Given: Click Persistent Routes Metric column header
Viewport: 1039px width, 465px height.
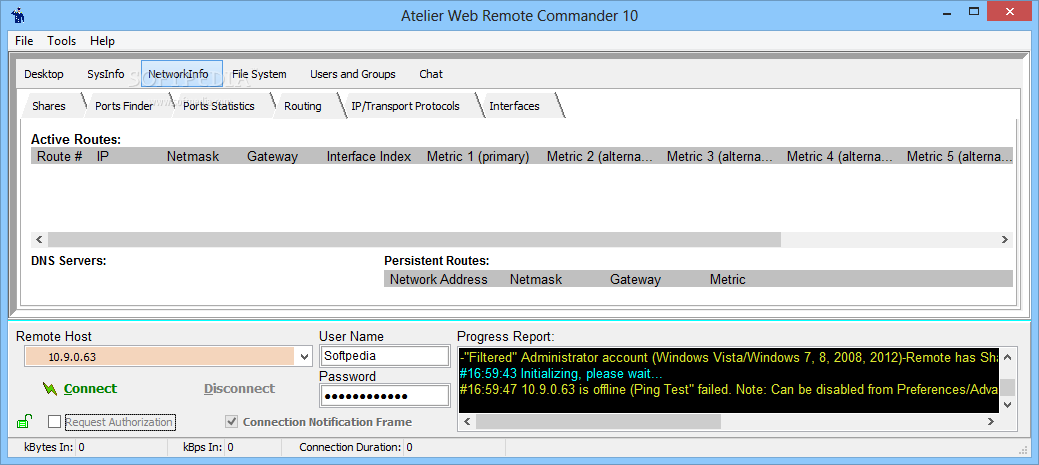Looking at the screenshot, I should click(754, 279).
